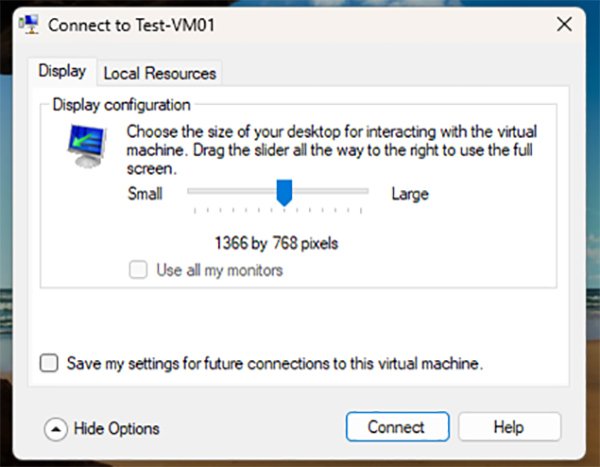Click the monitor icon in Display configuration
This screenshot has height=467, width=600.
pos(87,146)
